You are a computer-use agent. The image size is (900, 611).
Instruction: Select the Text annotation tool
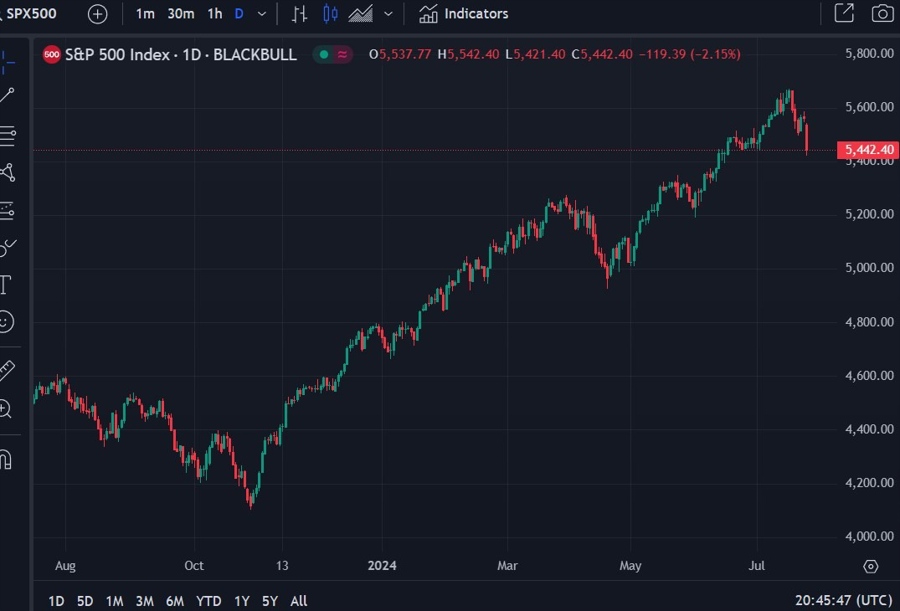[10, 283]
